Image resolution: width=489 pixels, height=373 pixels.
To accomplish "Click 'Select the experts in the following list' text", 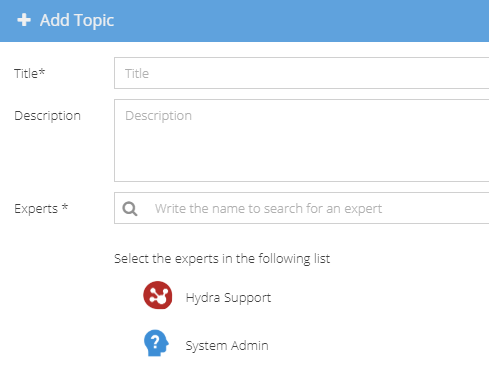I will tap(222, 259).
